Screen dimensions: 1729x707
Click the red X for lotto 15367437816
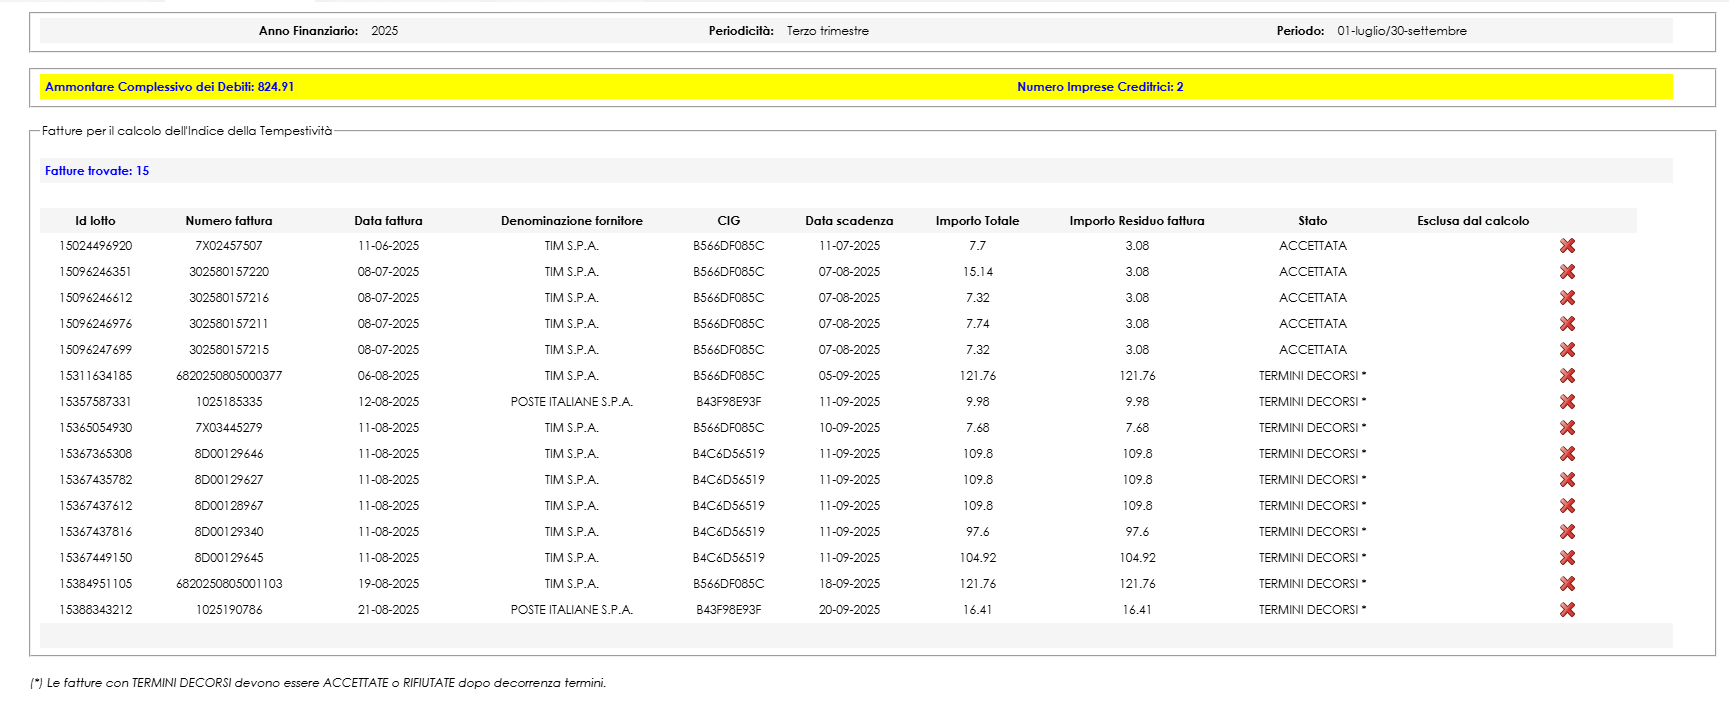pos(1567,532)
